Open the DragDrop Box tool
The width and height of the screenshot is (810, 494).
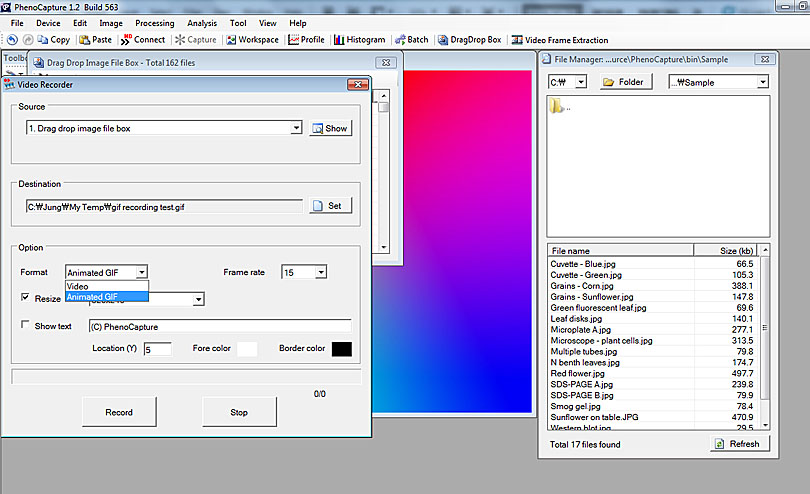pos(468,40)
